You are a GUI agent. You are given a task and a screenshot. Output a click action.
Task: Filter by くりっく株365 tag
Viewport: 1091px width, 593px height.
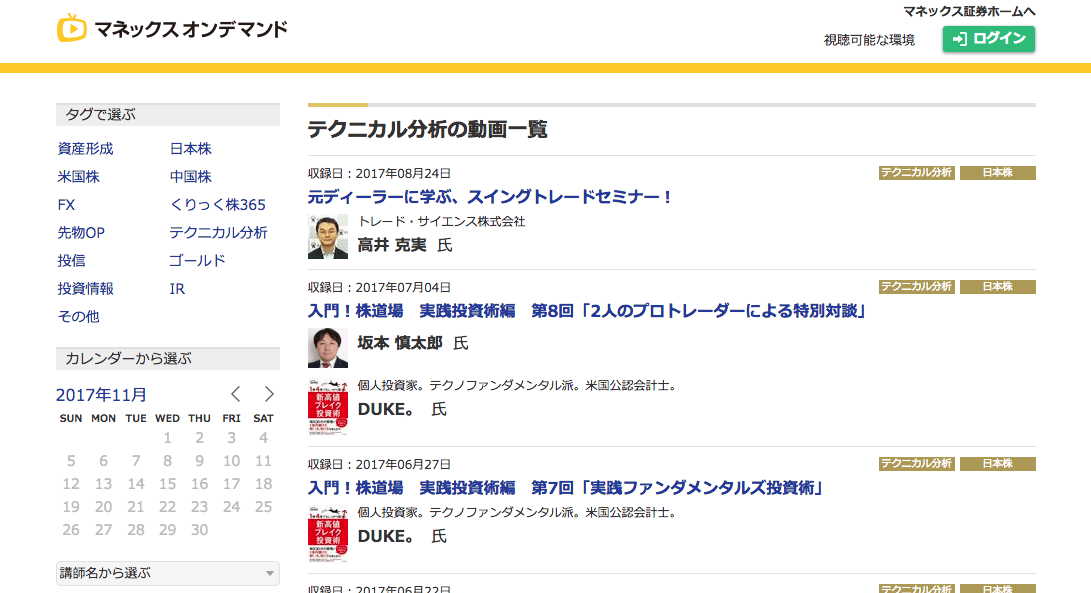coord(218,205)
